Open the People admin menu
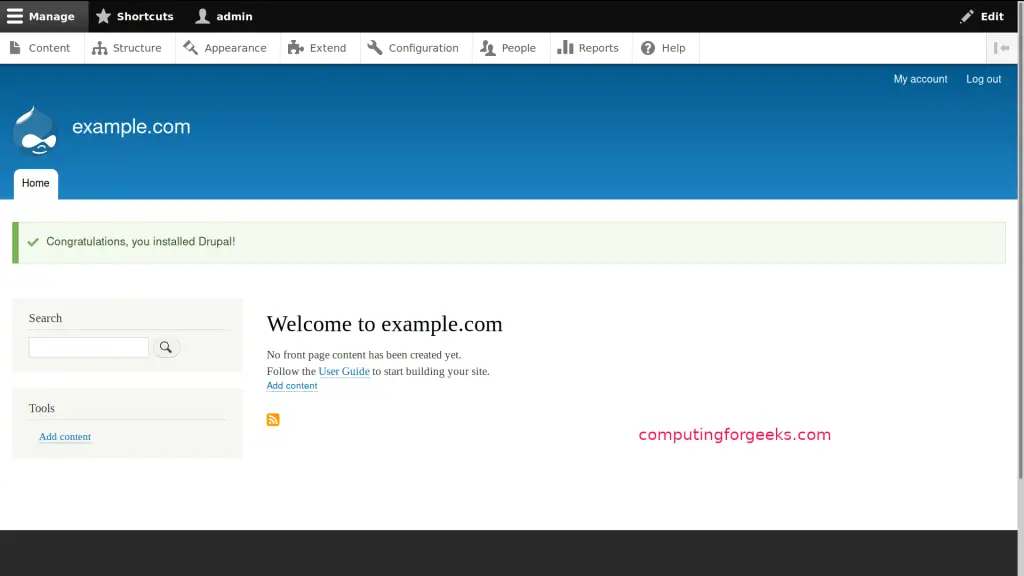The height and width of the screenshot is (576, 1024). click(x=509, y=48)
